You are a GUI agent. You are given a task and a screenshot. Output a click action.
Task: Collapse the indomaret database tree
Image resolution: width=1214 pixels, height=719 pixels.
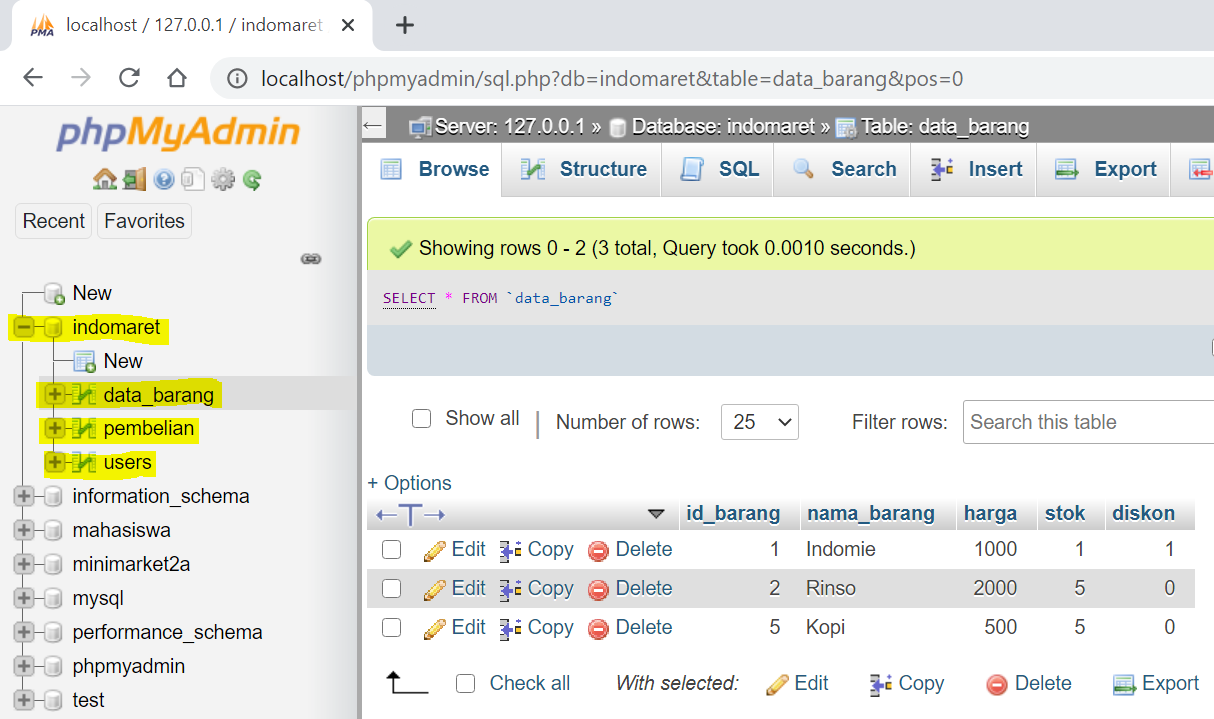point(24,327)
